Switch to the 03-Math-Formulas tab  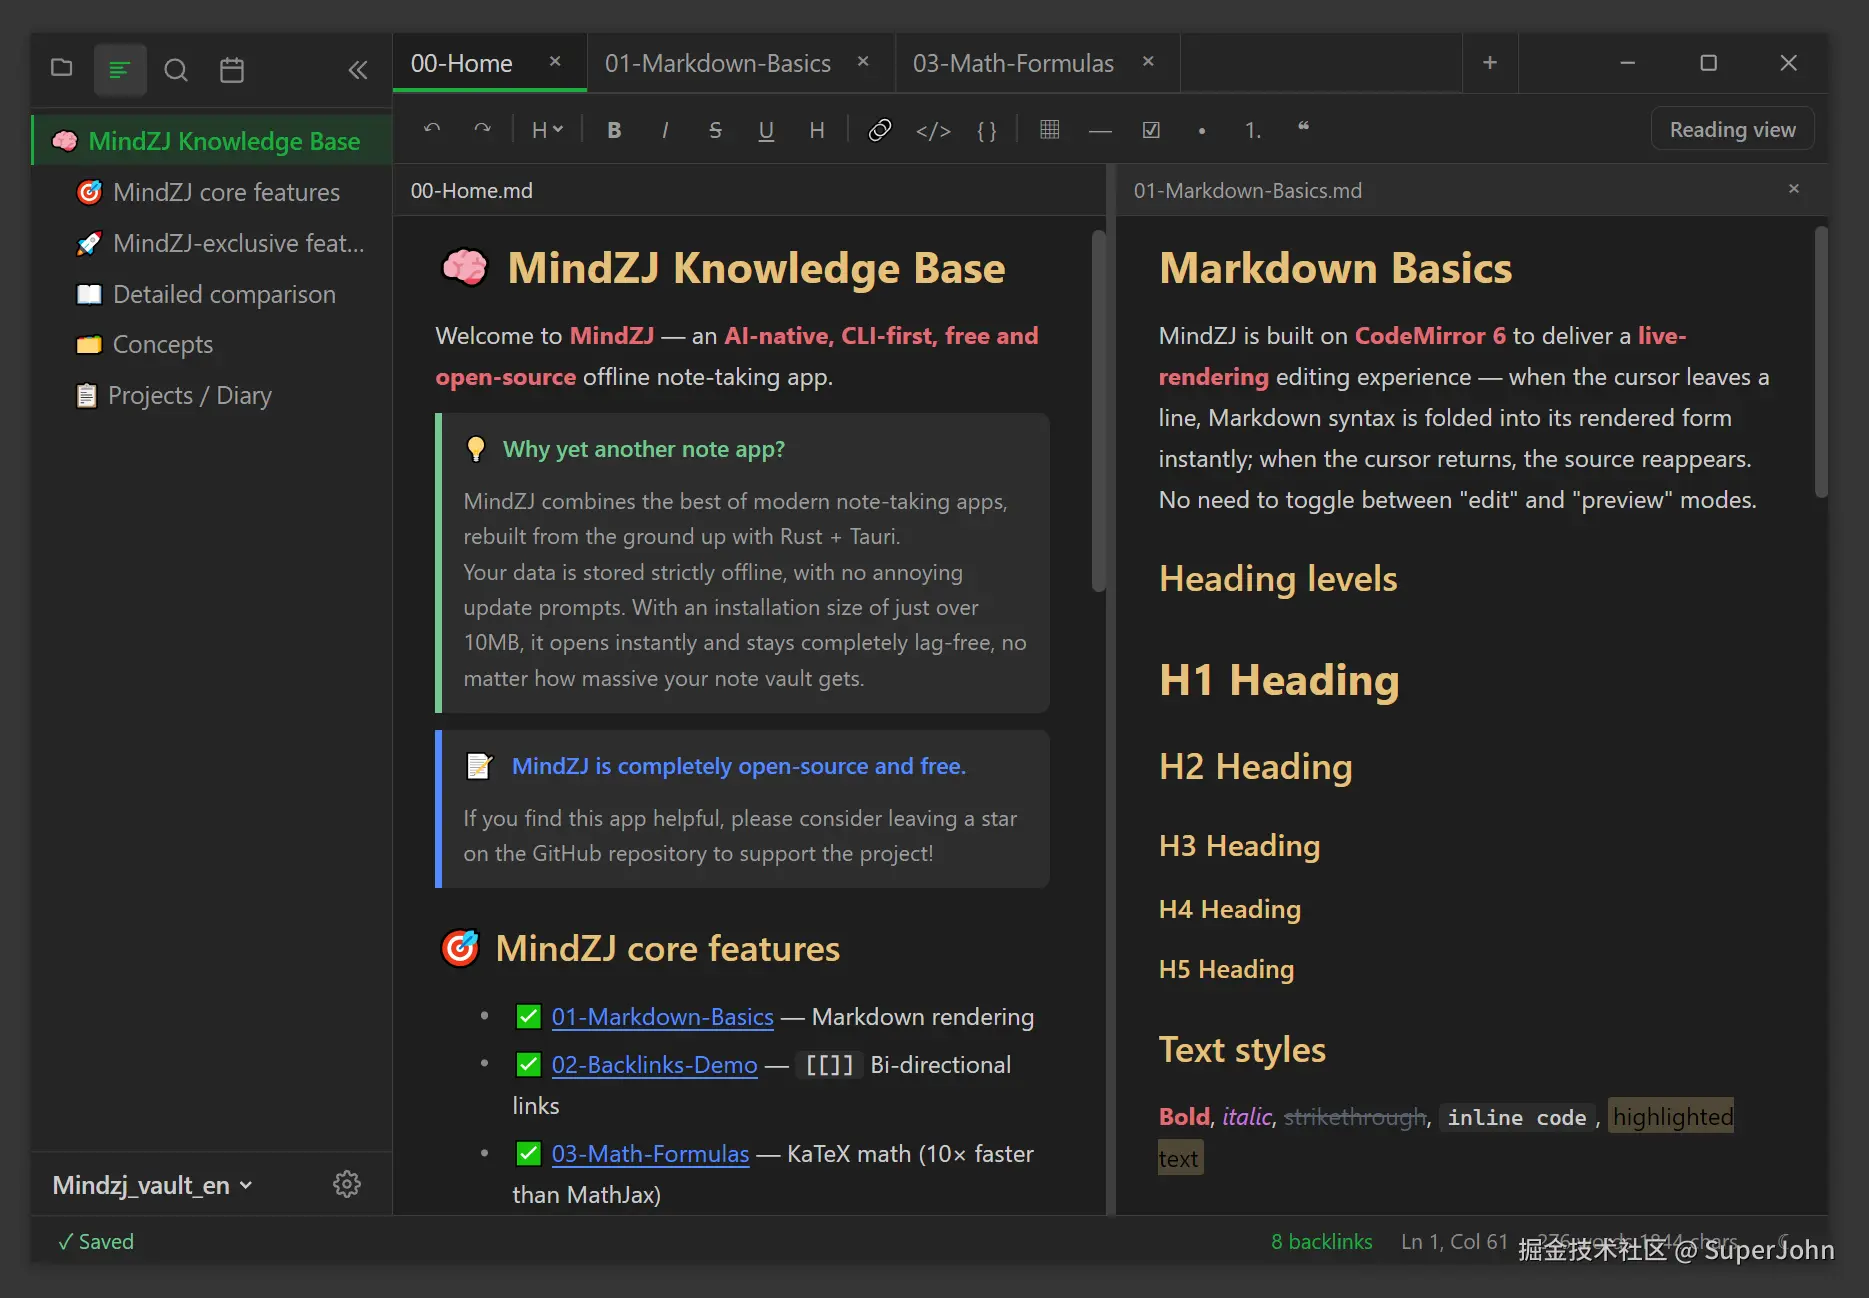(1013, 63)
